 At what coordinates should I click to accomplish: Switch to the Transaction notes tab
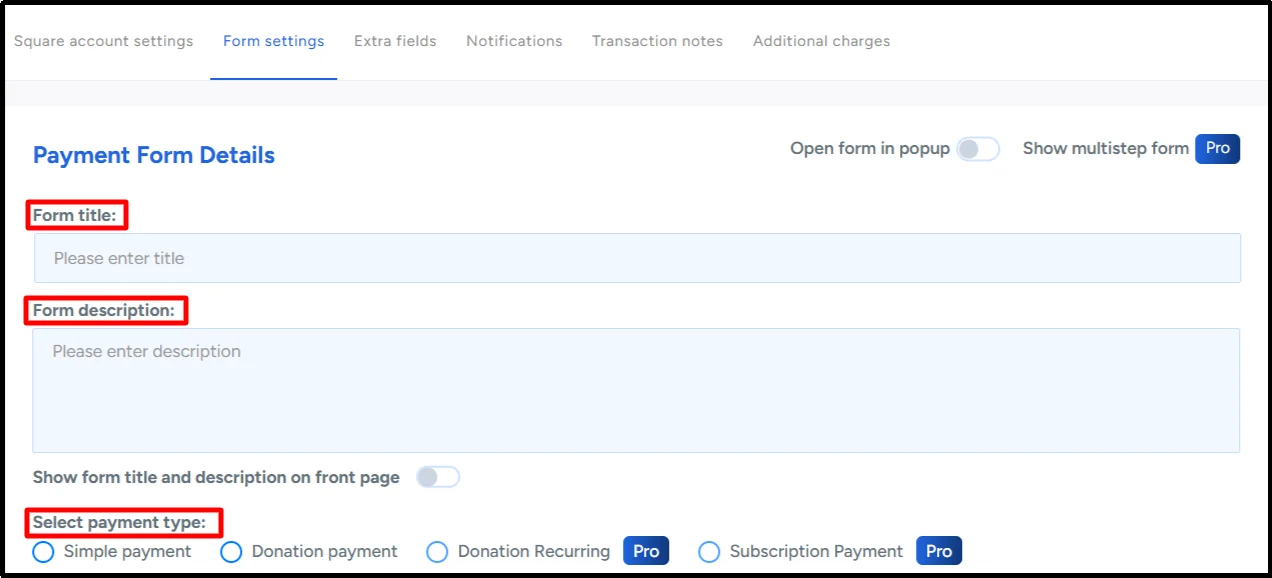657,41
